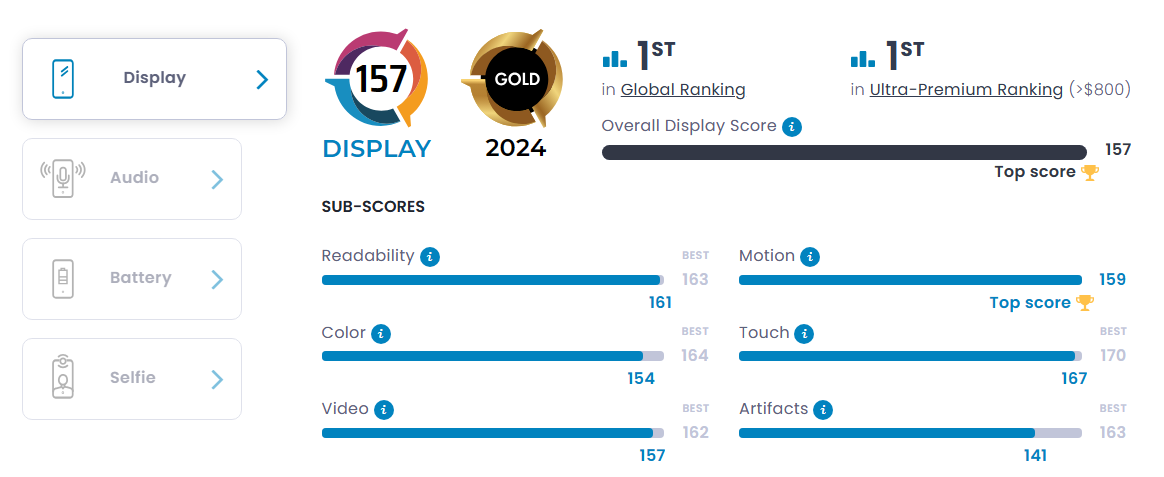The height and width of the screenshot is (477, 1164).
Task: Click the microphone icon on Audio tab
Action: pyautogui.click(x=63, y=178)
